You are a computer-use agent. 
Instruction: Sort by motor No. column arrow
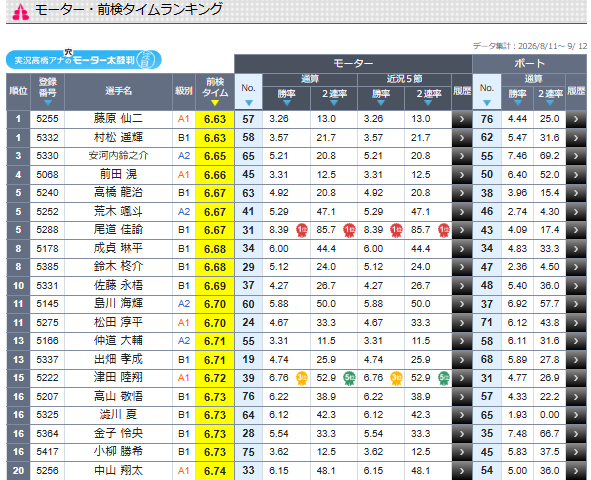pos(248,103)
